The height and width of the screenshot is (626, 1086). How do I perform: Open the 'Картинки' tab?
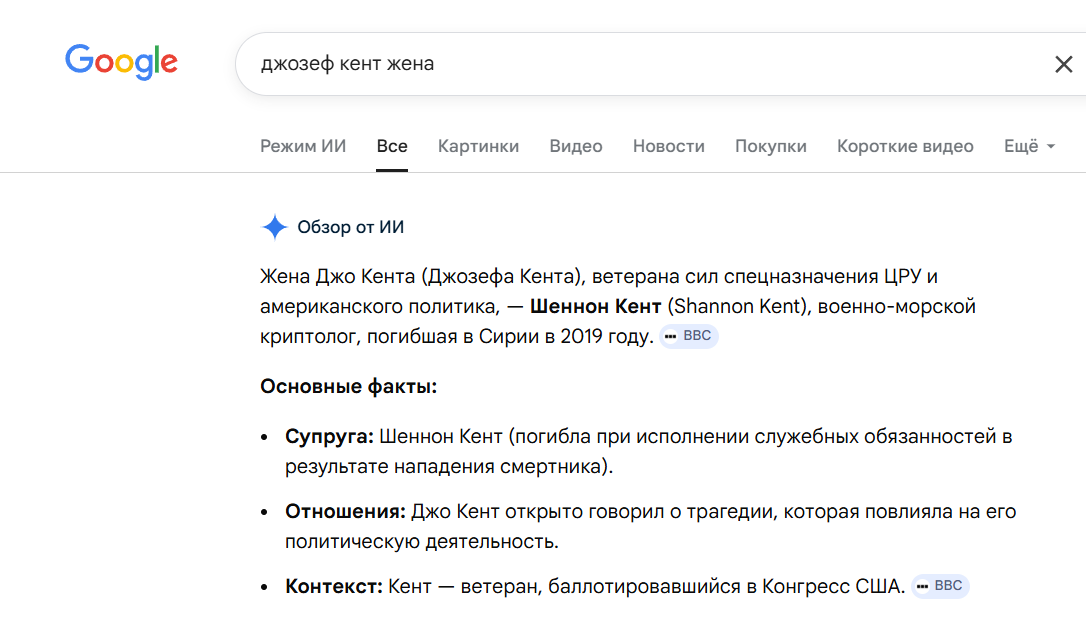tap(478, 146)
